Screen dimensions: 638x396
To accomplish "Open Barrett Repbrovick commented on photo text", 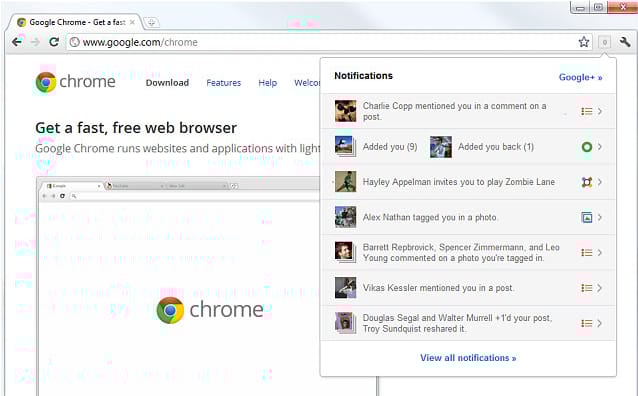I will (x=461, y=252).
